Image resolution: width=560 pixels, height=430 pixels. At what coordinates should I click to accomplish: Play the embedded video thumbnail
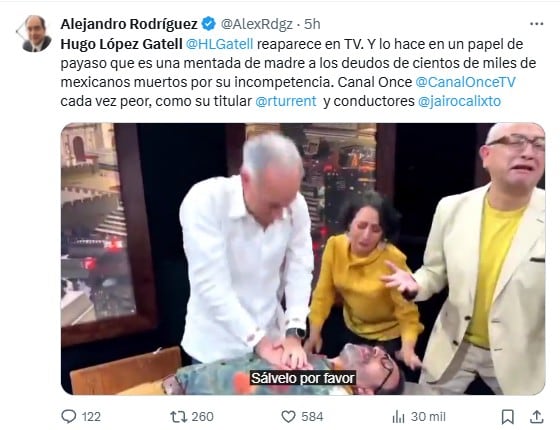(x=303, y=259)
